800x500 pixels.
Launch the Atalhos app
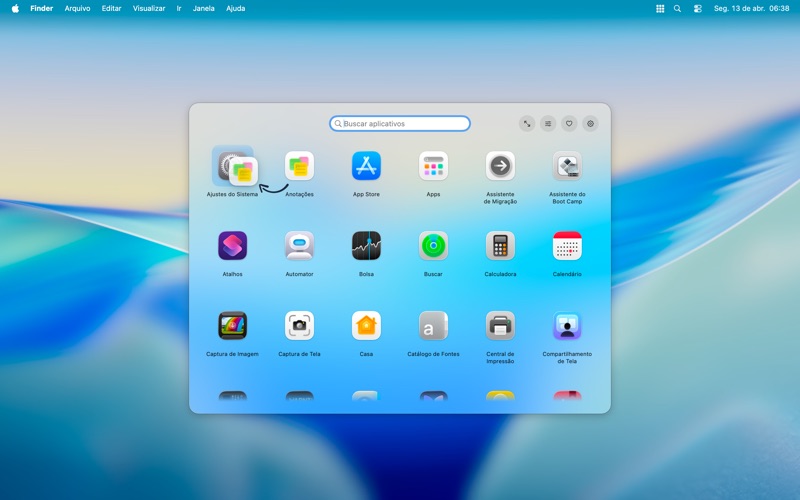point(233,245)
